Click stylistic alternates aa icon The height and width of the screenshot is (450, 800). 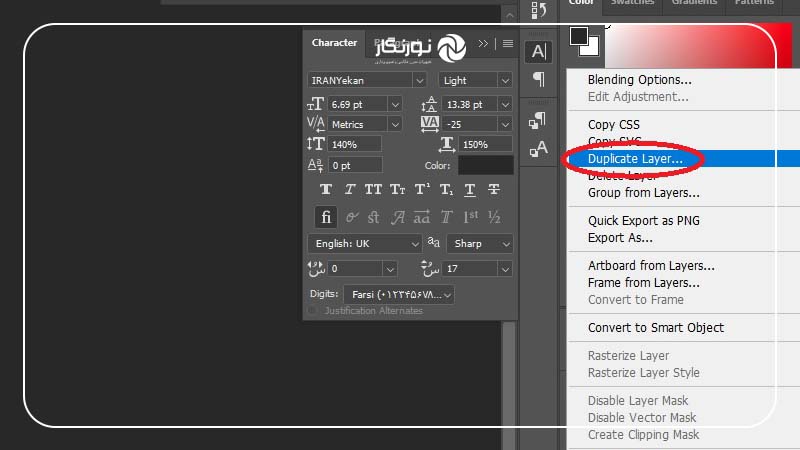pyautogui.click(x=421, y=217)
